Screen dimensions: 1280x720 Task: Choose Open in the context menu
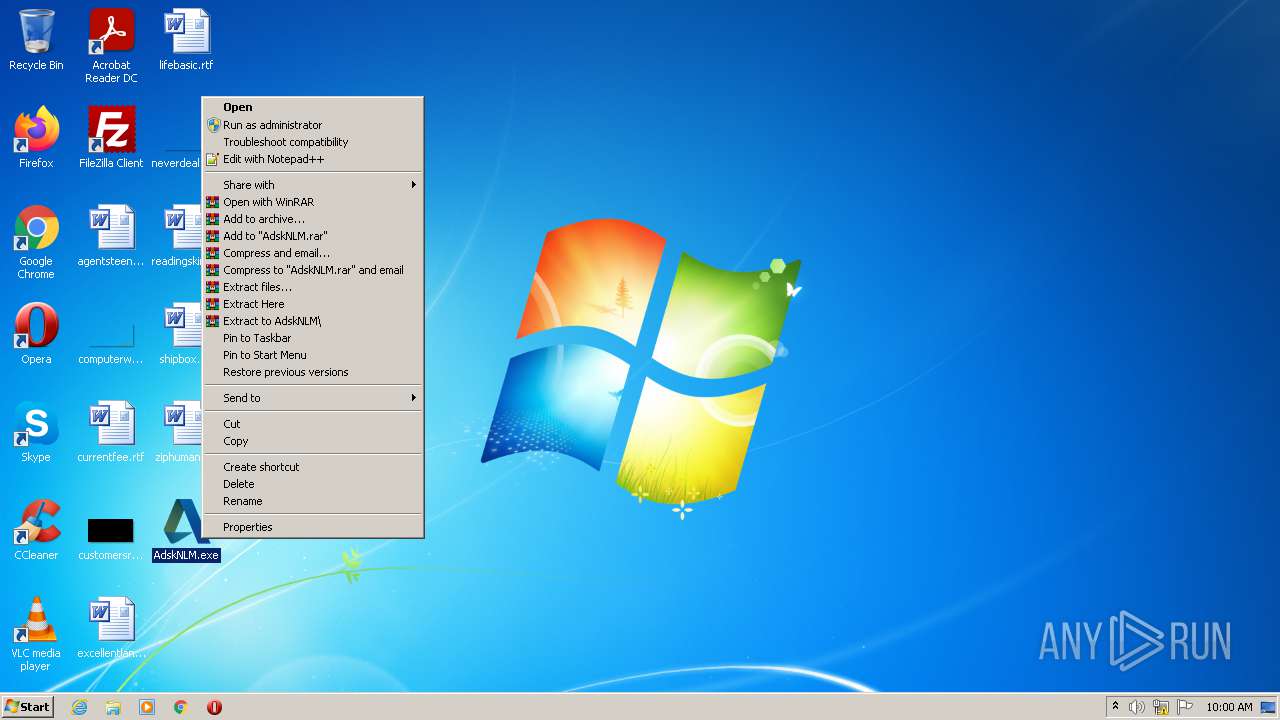313,107
